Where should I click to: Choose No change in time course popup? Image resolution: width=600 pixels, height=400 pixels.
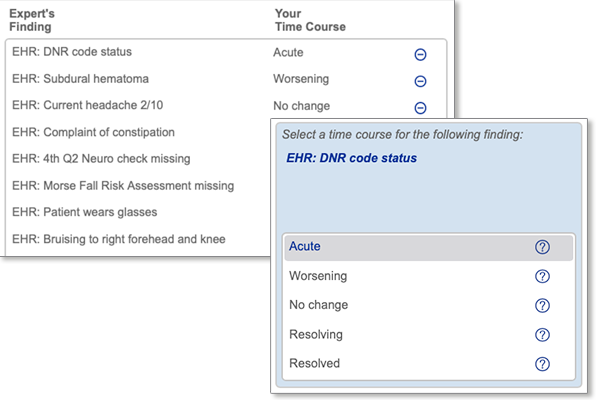(429, 305)
